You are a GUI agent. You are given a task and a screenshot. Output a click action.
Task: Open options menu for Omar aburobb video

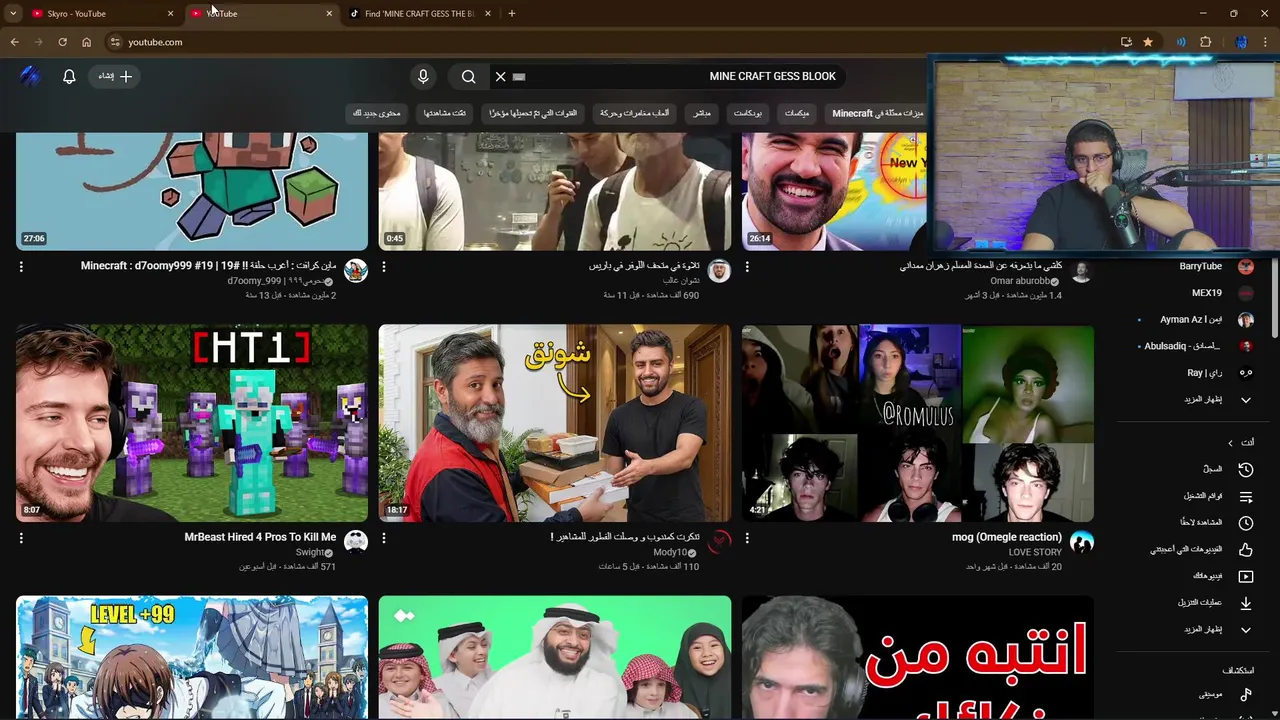click(x=747, y=267)
